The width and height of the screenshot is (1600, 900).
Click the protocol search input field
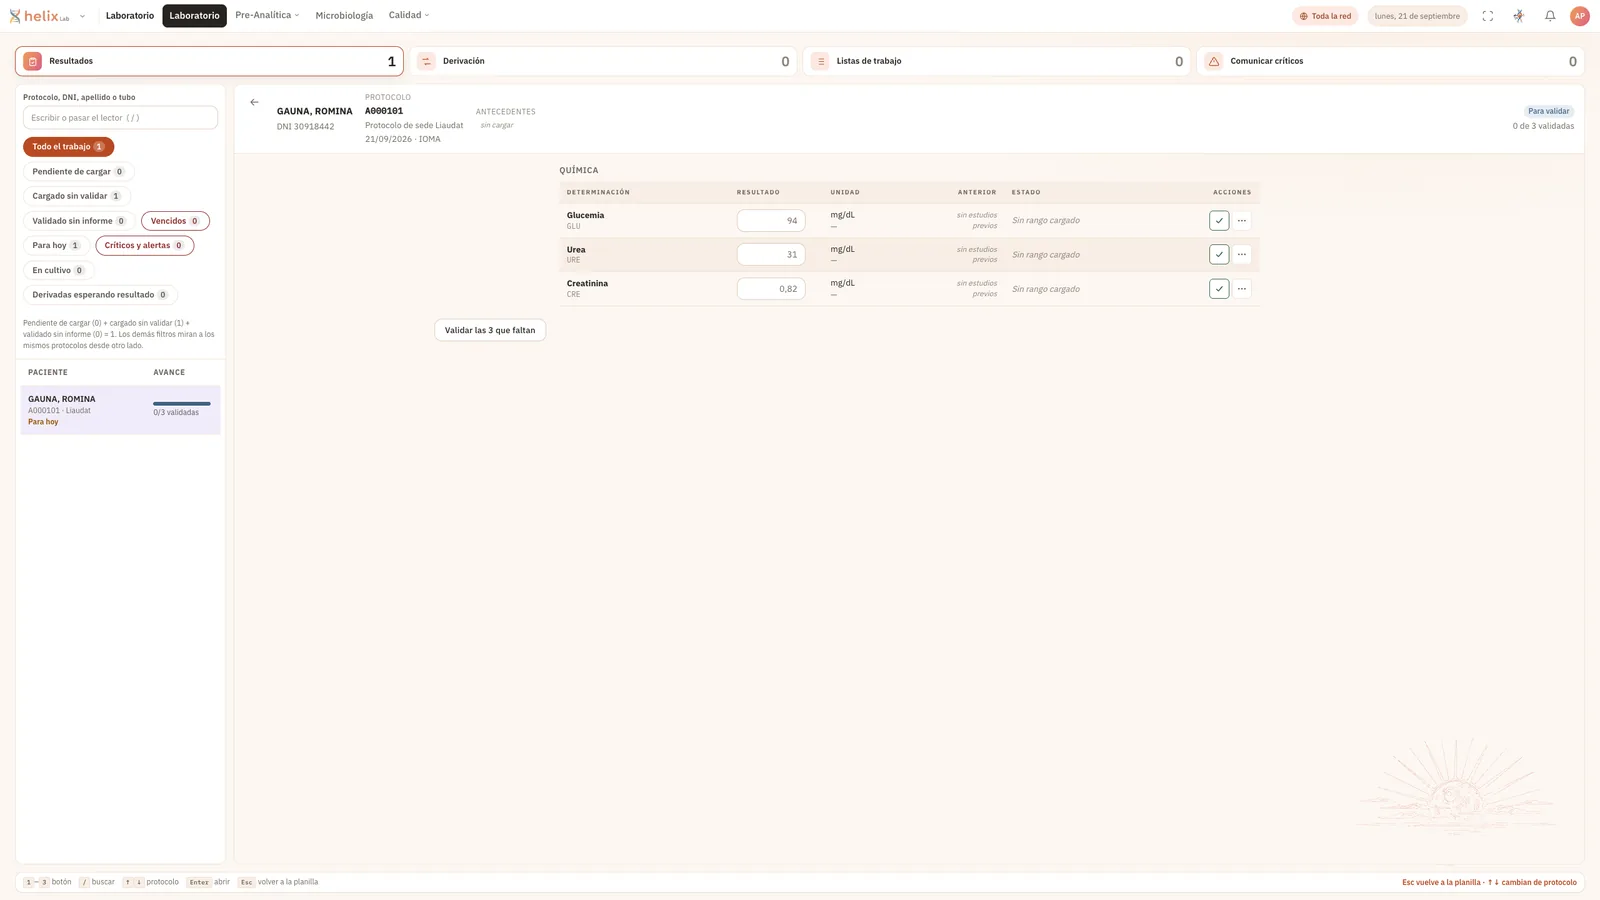point(120,118)
